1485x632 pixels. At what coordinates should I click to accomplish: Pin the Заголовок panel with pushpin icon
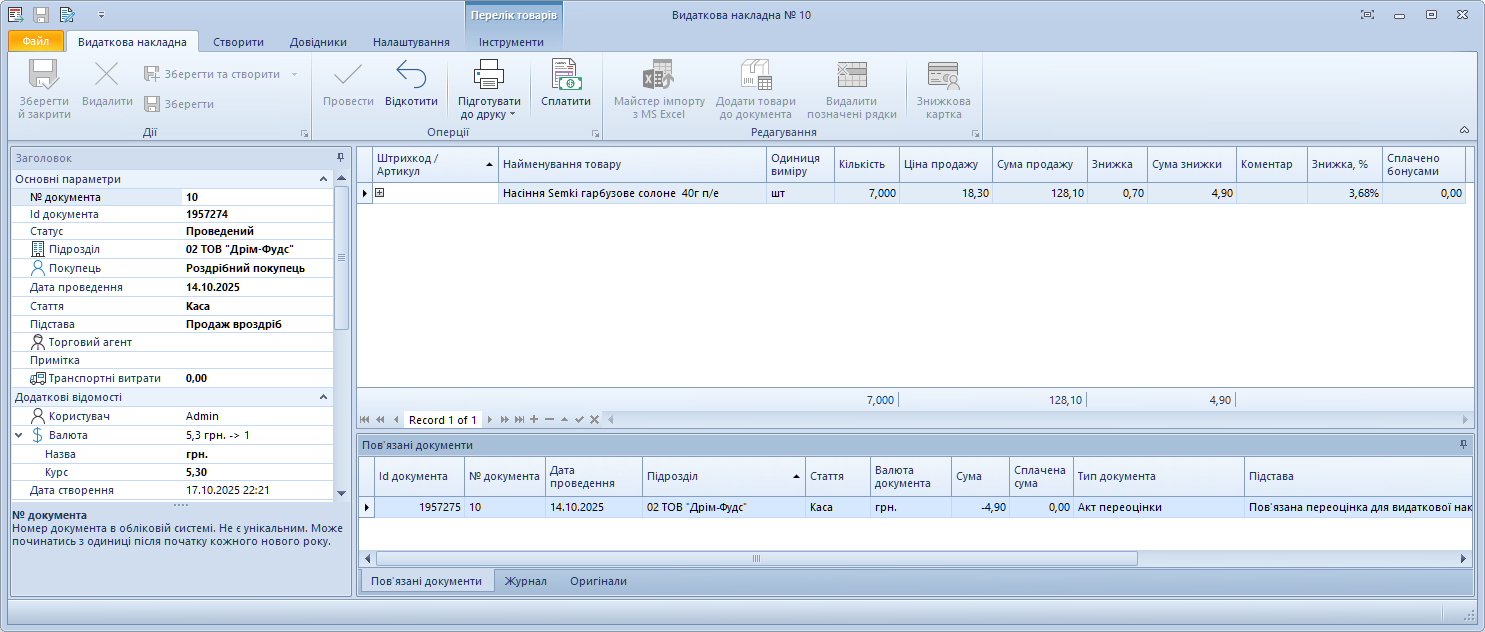[340, 158]
